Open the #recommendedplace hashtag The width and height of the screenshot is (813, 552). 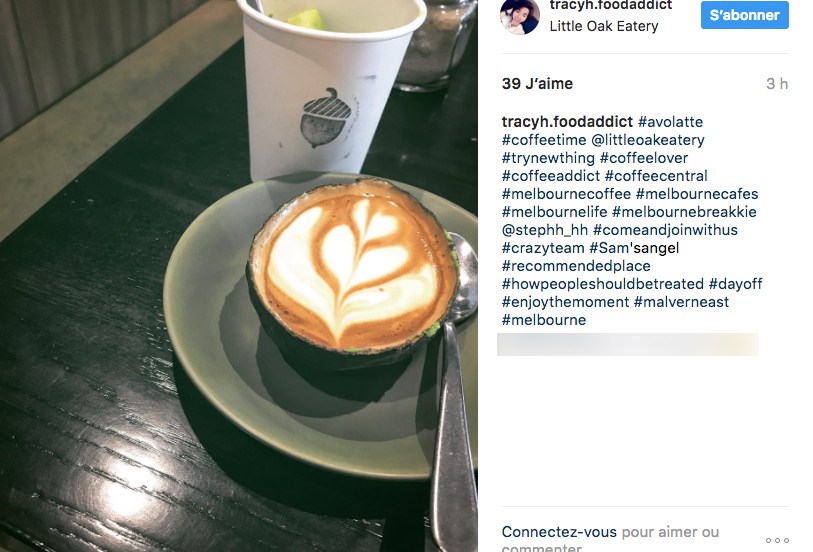pos(576,266)
